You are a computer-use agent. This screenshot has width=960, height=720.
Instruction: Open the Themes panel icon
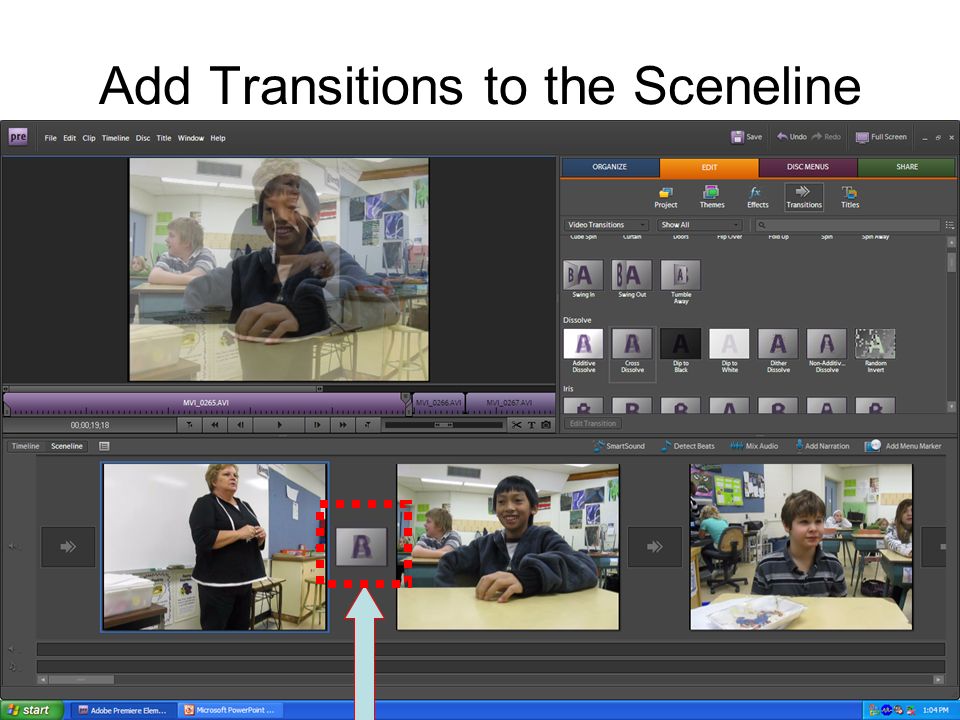712,198
